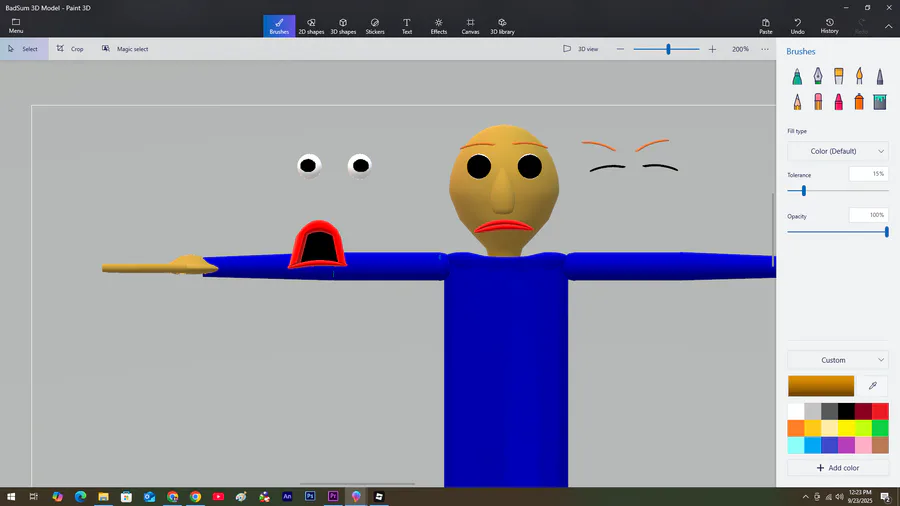Click the 200% zoom value

tap(740, 49)
